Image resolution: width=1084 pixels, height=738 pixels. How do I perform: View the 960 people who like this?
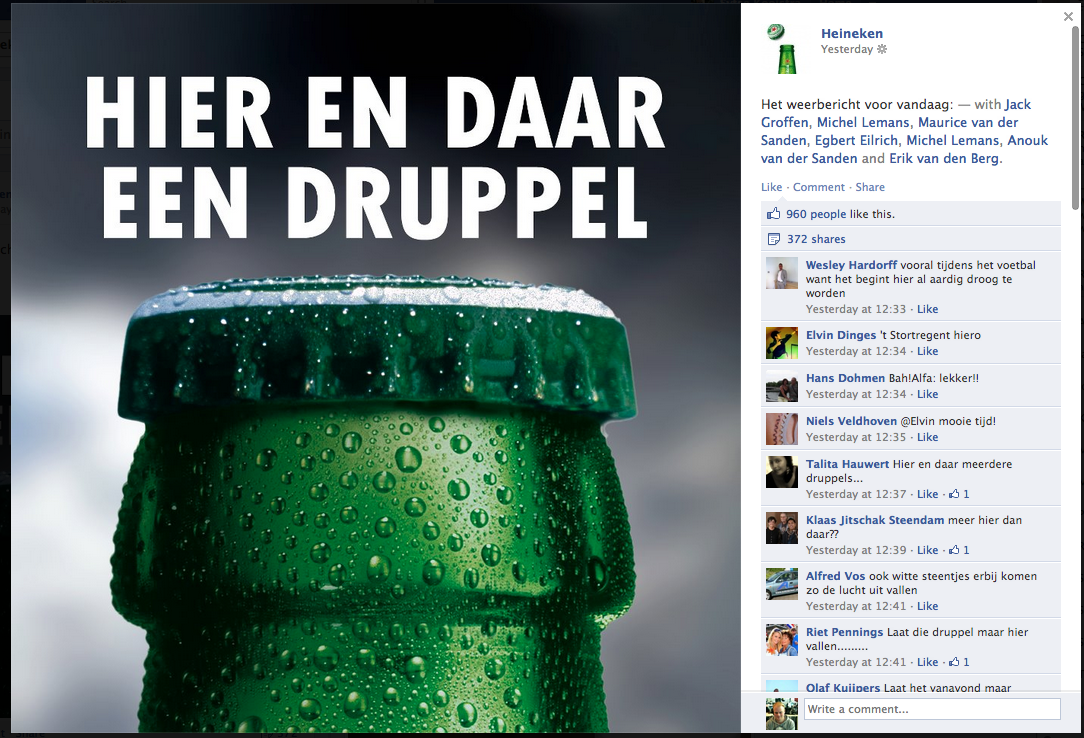tap(816, 214)
